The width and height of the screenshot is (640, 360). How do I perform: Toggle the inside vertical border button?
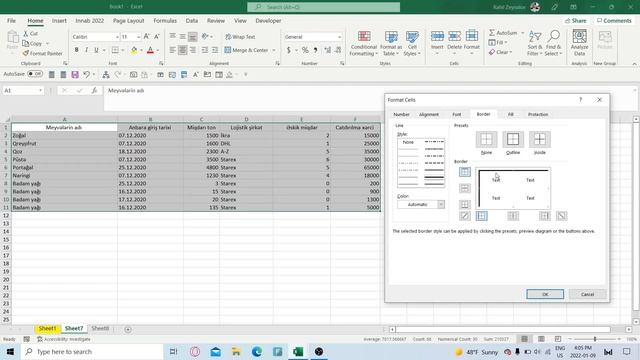(x=513, y=216)
